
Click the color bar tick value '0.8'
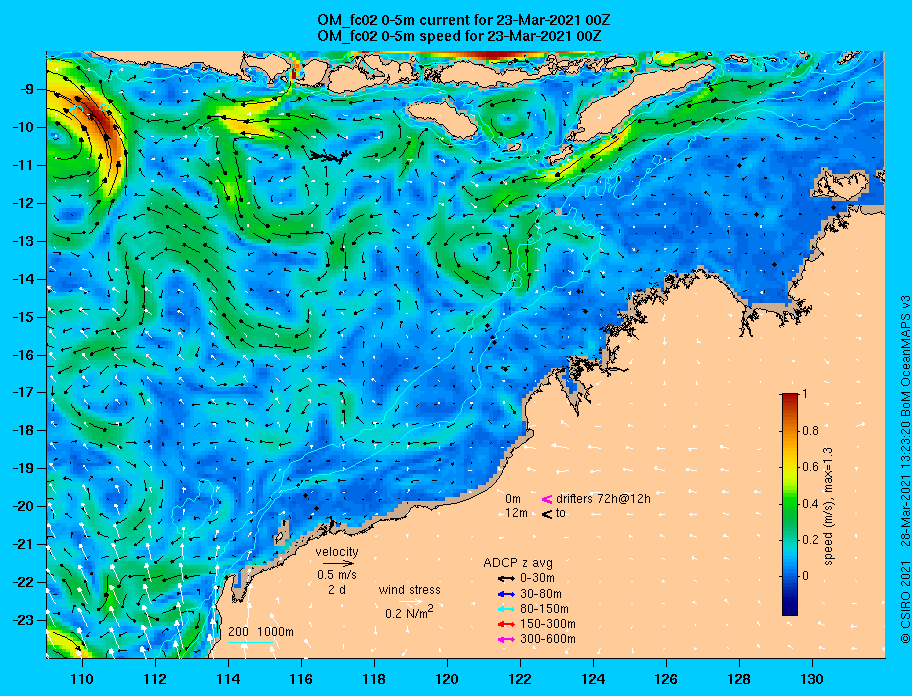click(810, 431)
